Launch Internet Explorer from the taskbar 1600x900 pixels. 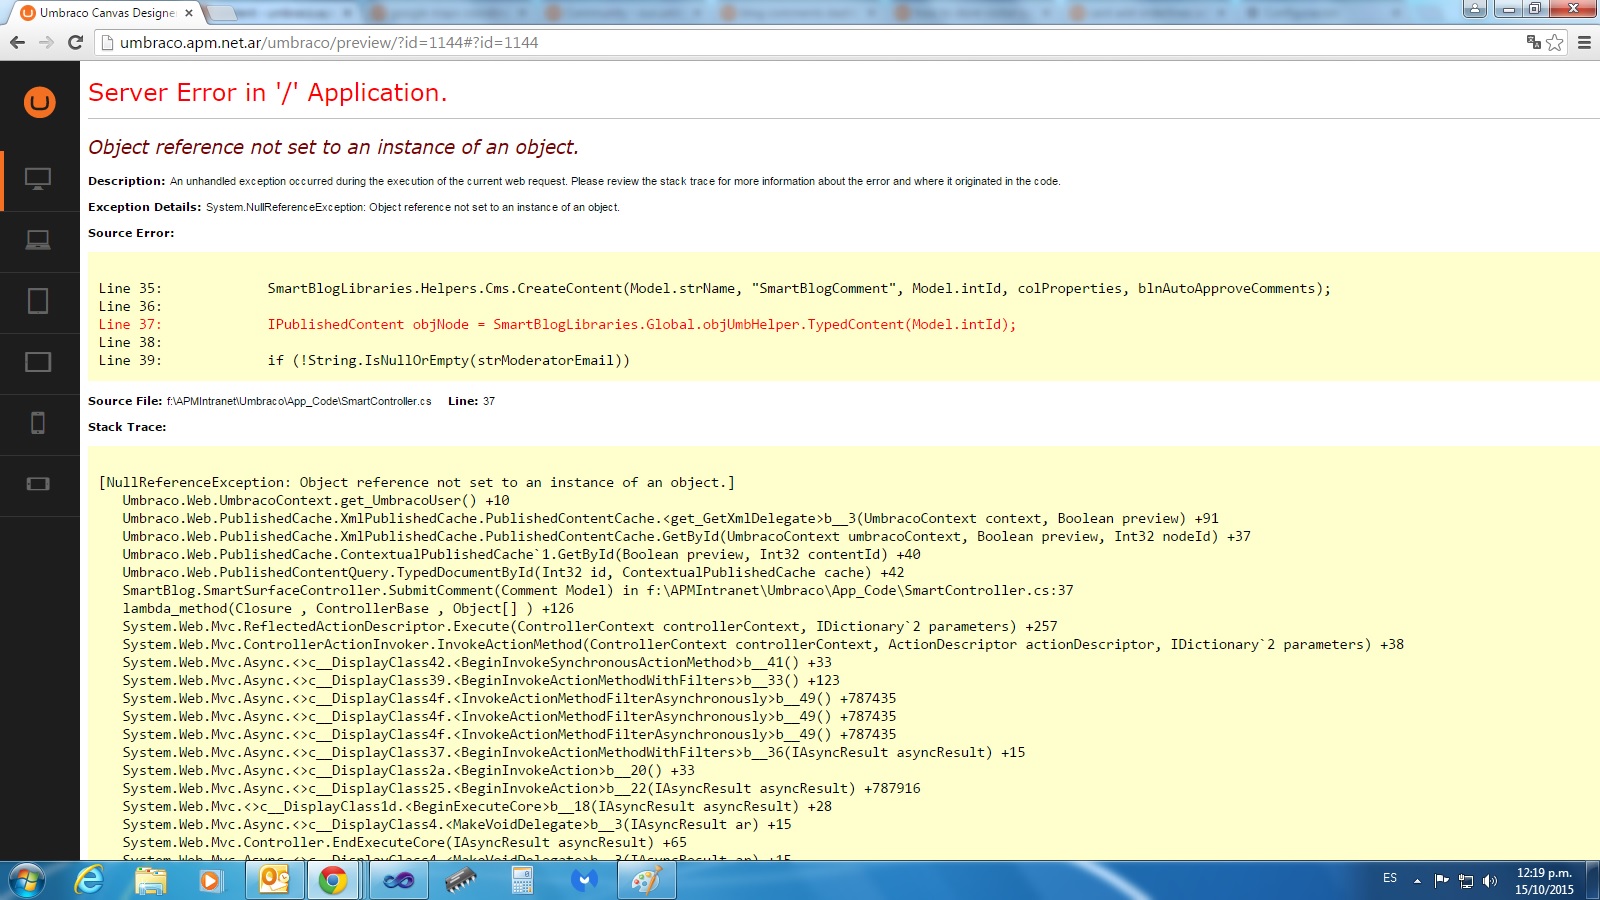click(90, 881)
